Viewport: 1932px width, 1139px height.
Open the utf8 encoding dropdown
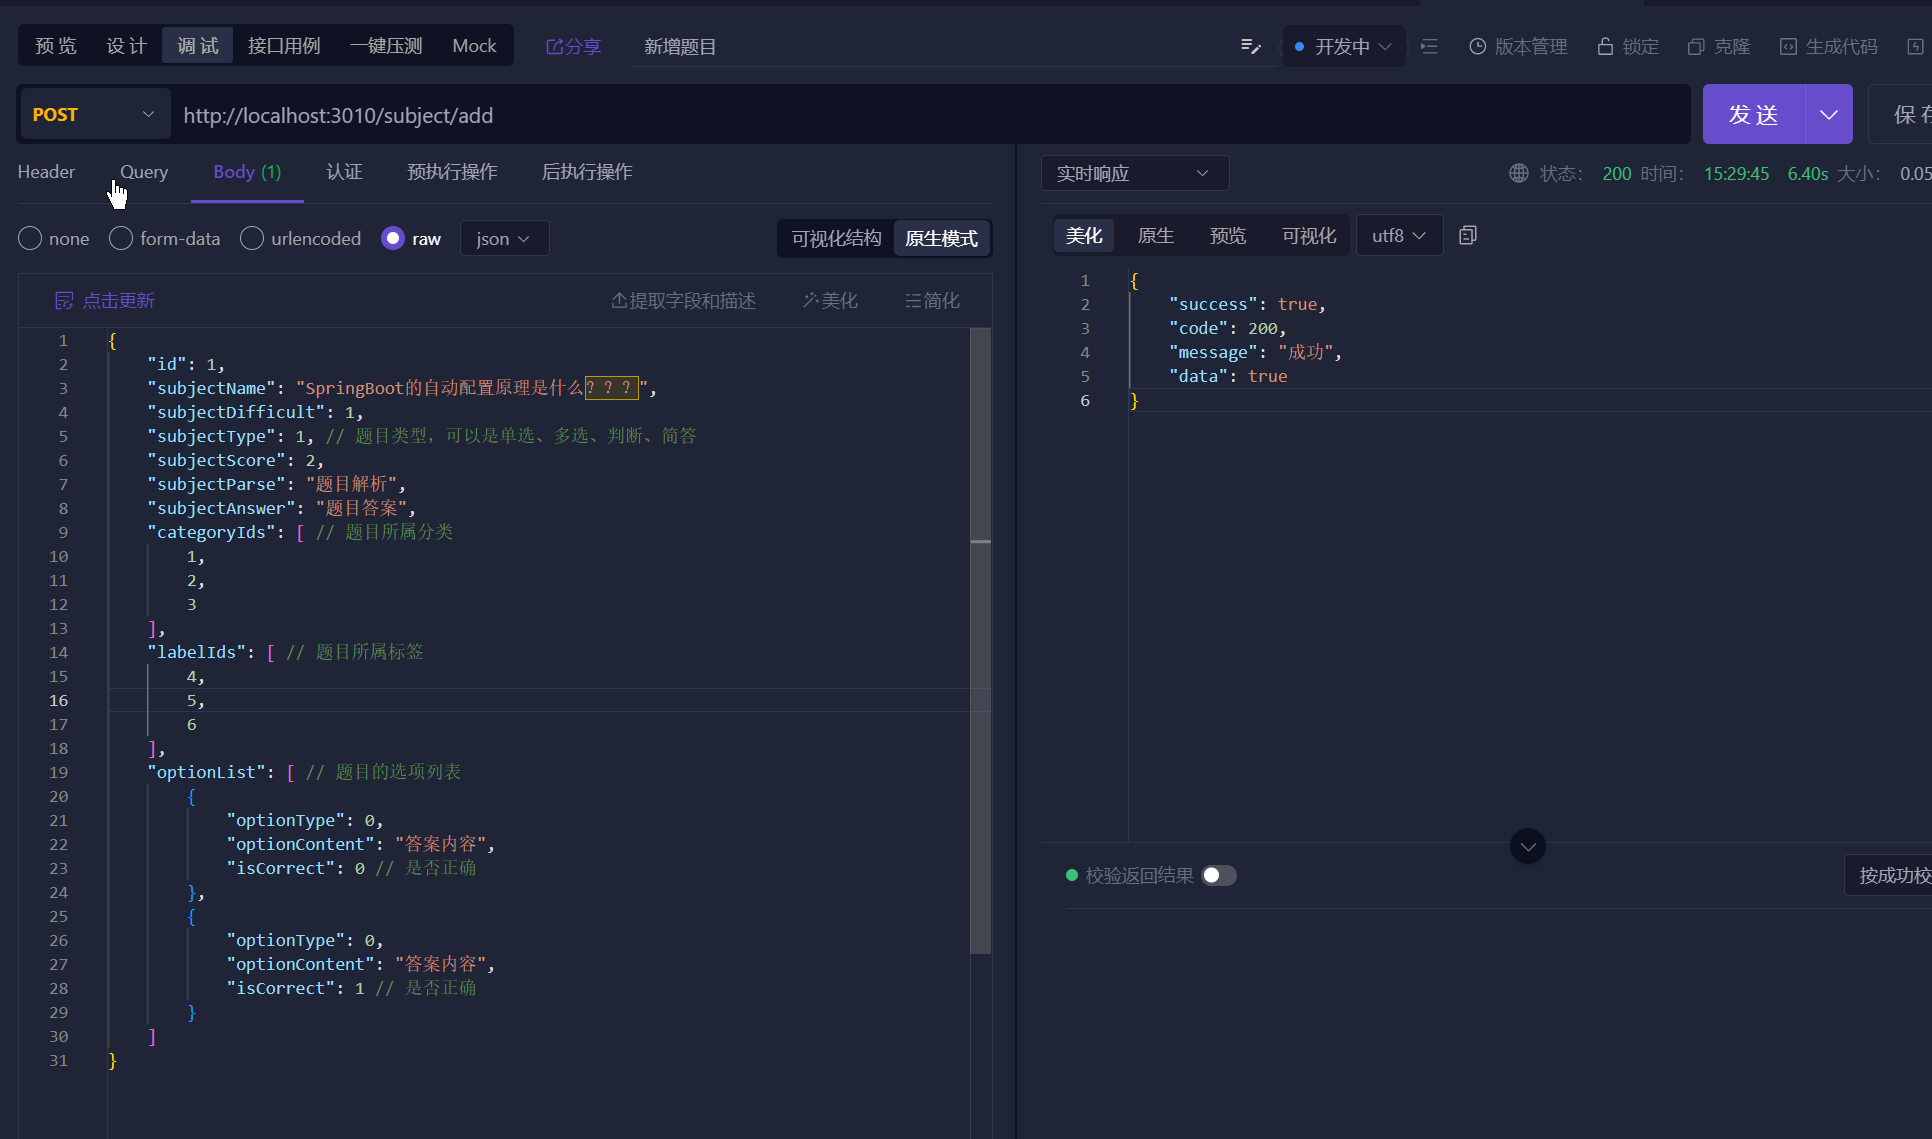pyautogui.click(x=1399, y=235)
